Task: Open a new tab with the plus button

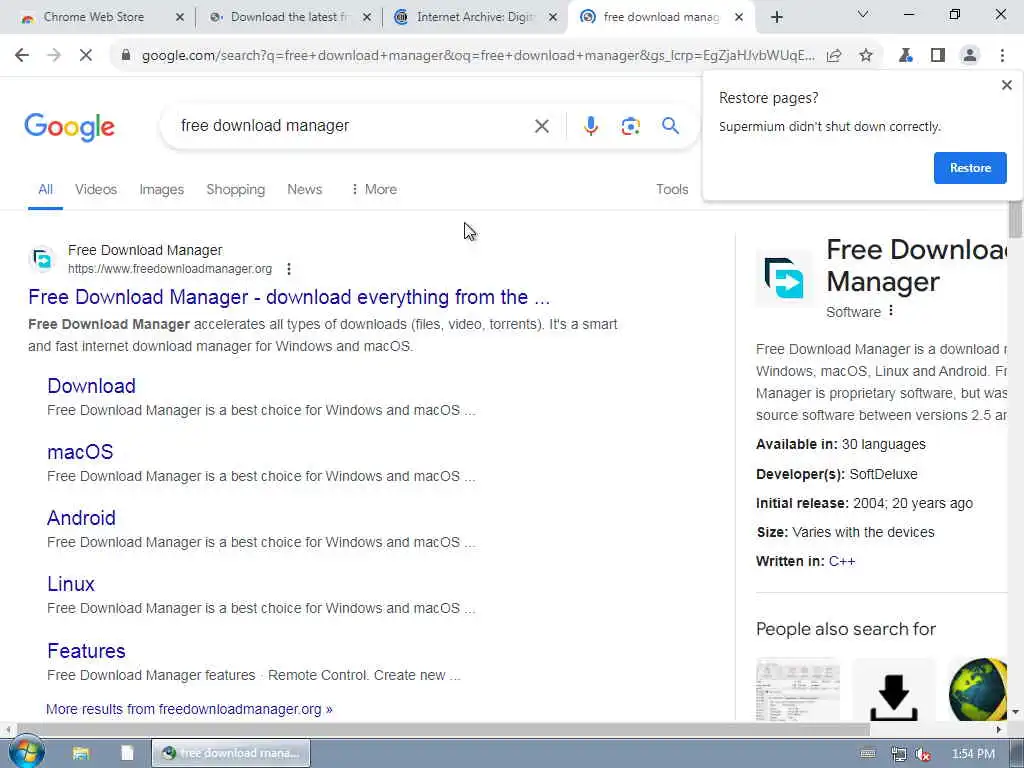Action: tap(776, 17)
